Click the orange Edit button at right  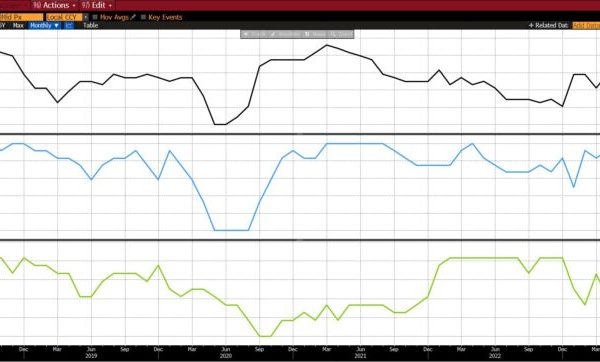point(586,25)
